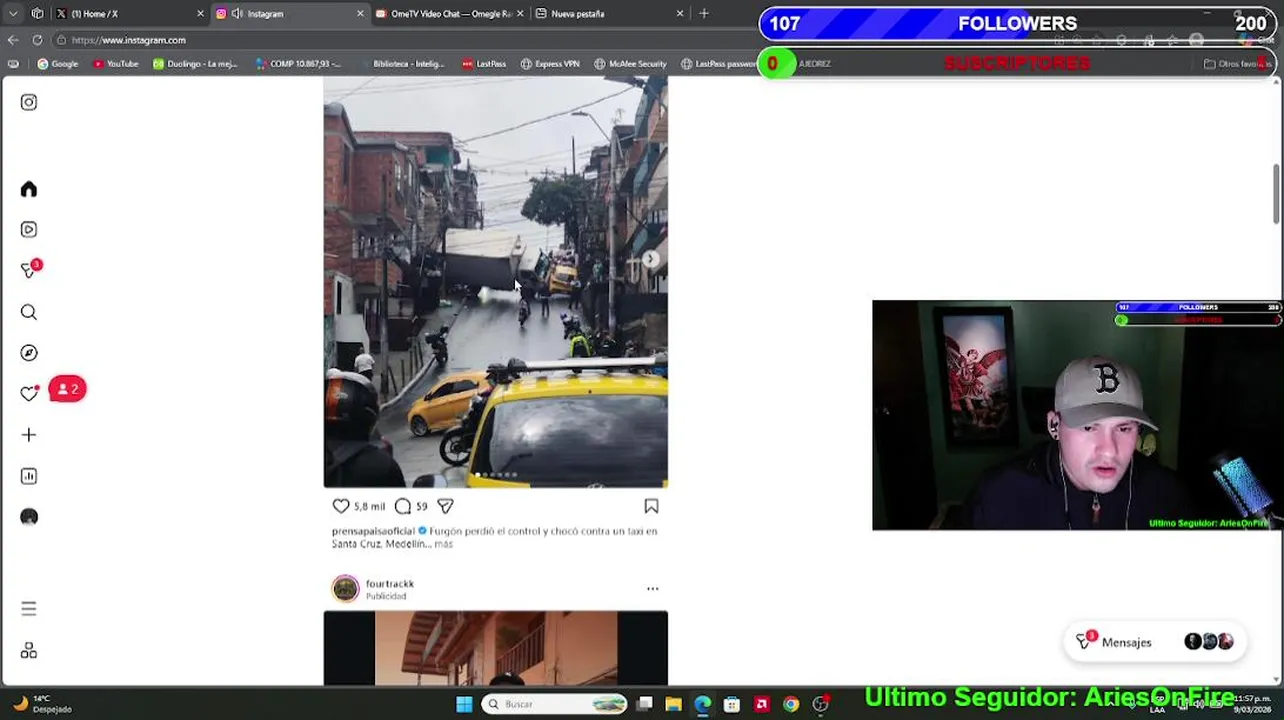
Task: Open profile avatar in sidebar
Action: coord(29,517)
